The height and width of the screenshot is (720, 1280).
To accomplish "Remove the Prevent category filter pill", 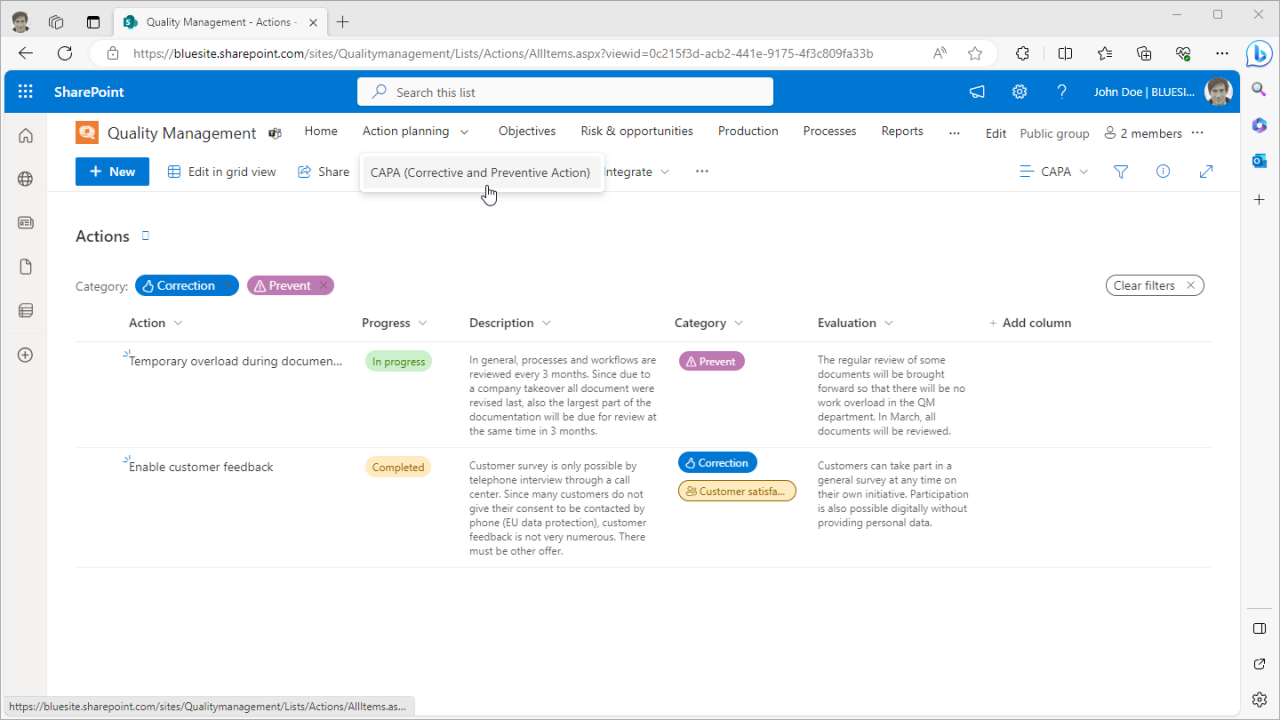I will click(x=322, y=286).
